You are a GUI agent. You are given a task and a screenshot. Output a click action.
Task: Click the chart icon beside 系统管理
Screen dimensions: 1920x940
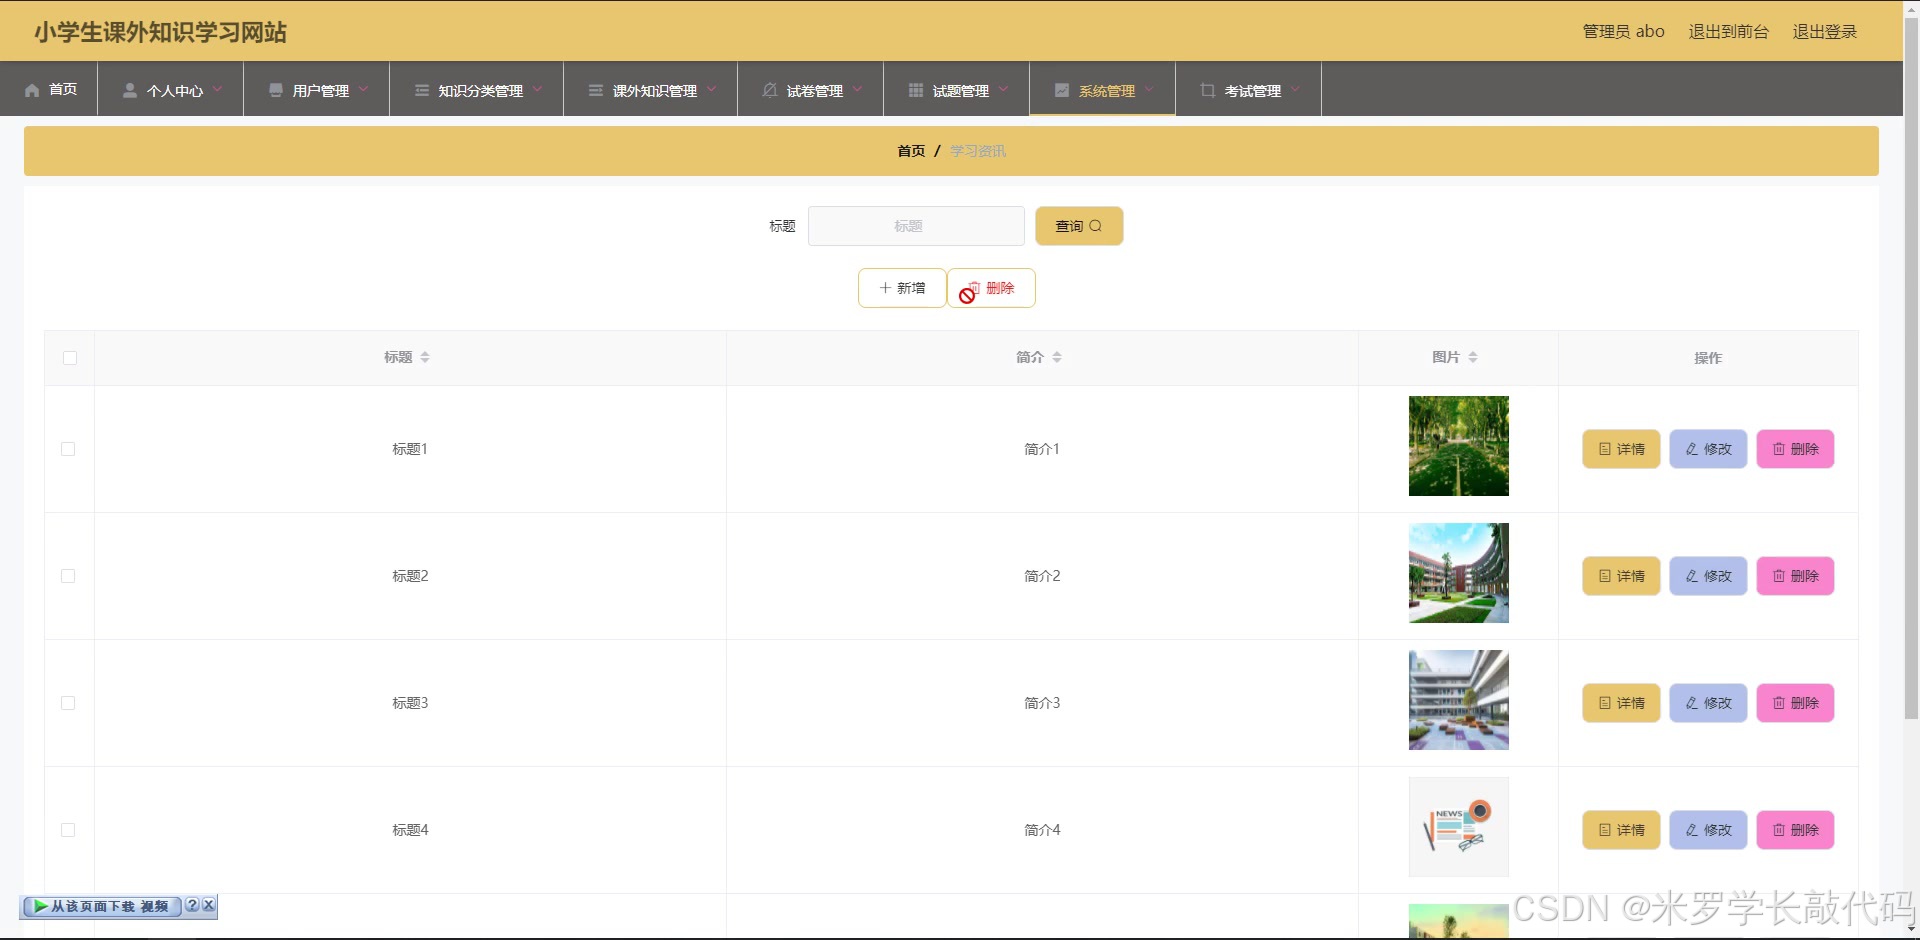(1062, 90)
